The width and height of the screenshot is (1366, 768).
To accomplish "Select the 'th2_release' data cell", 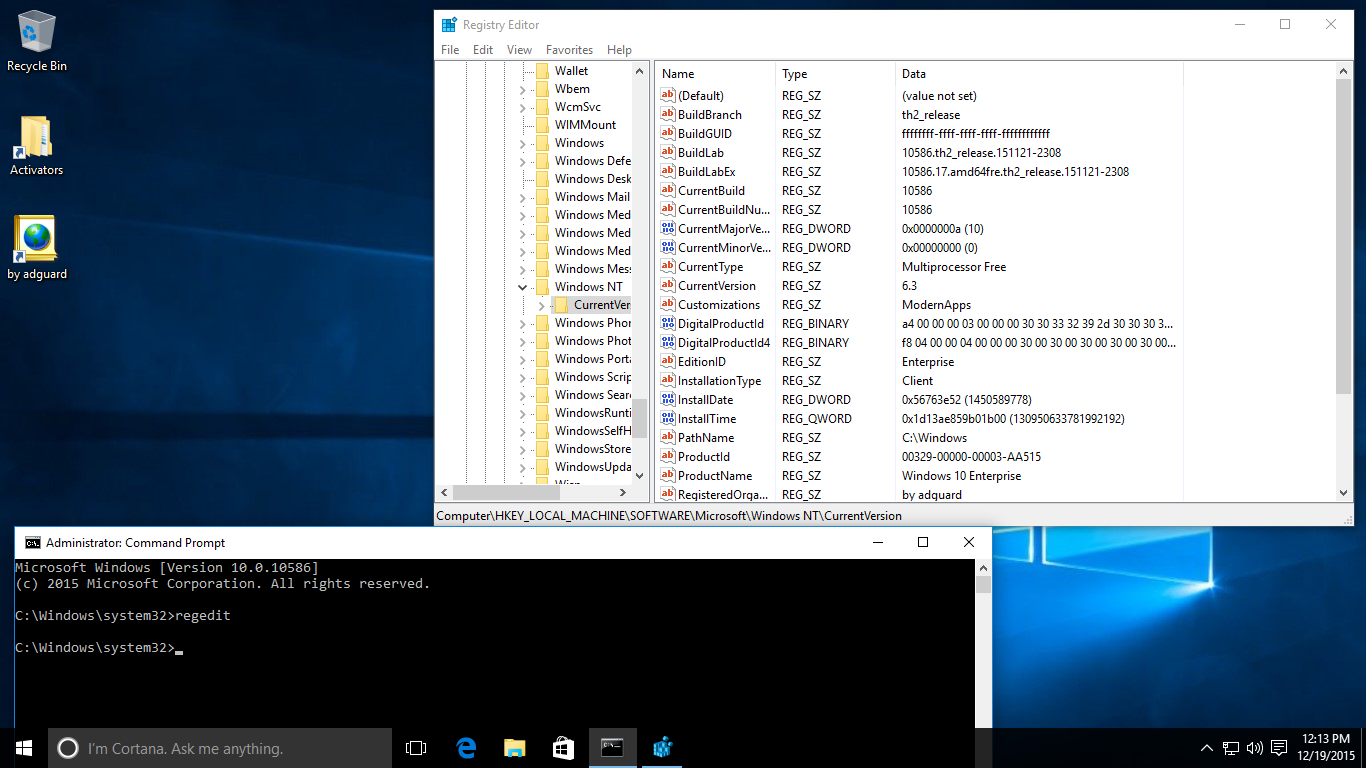I will (931, 115).
